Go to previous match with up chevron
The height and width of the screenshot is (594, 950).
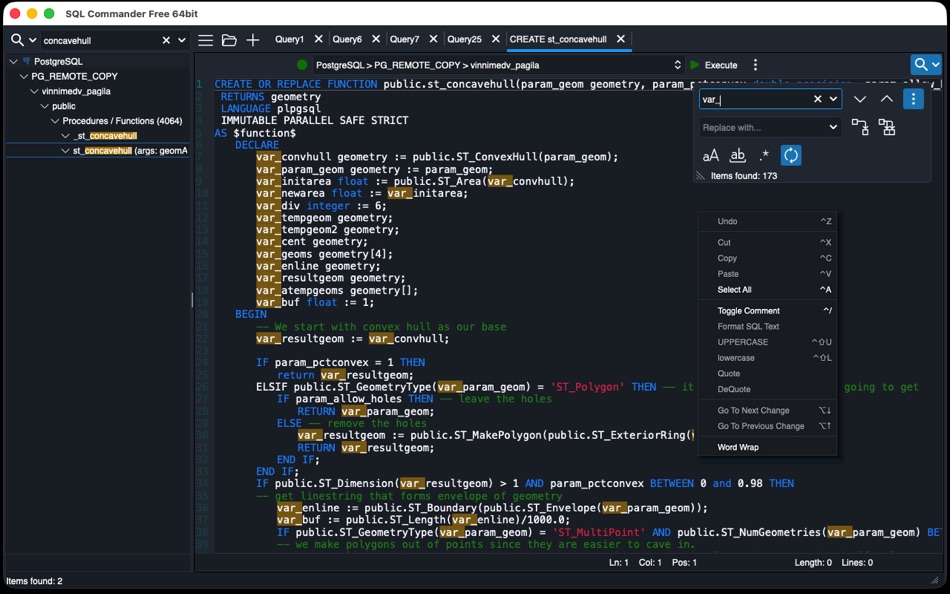(x=886, y=99)
